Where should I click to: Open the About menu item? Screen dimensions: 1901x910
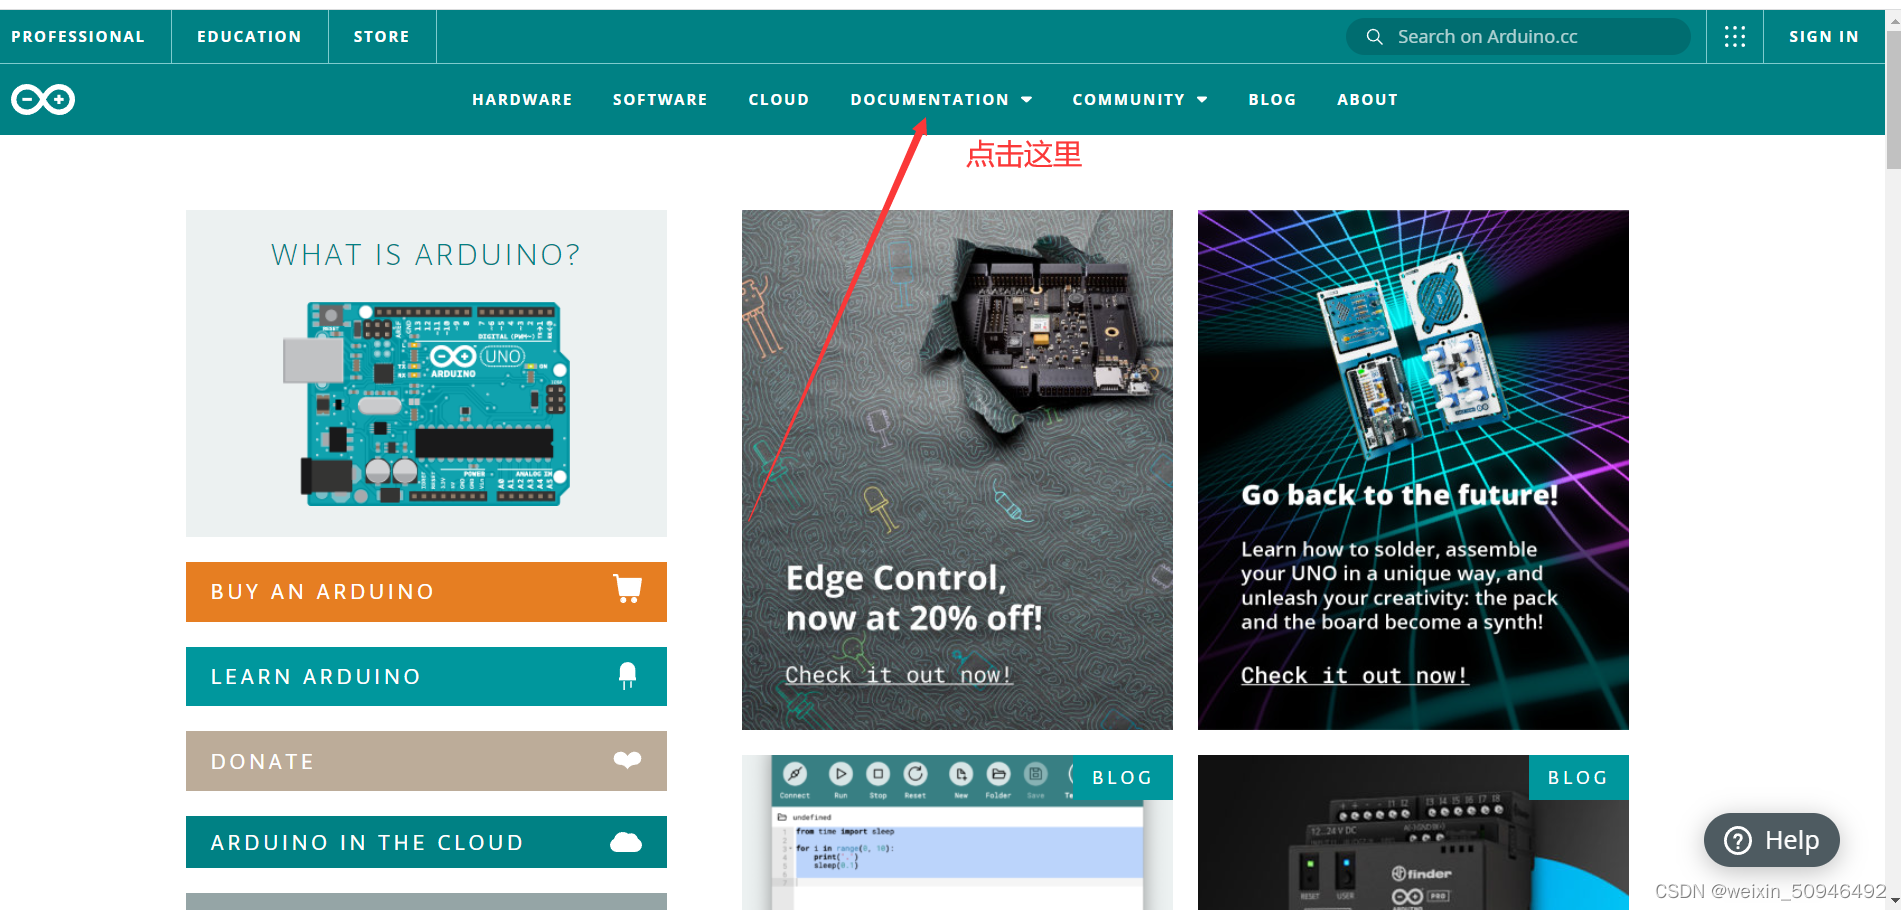click(x=1367, y=100)
